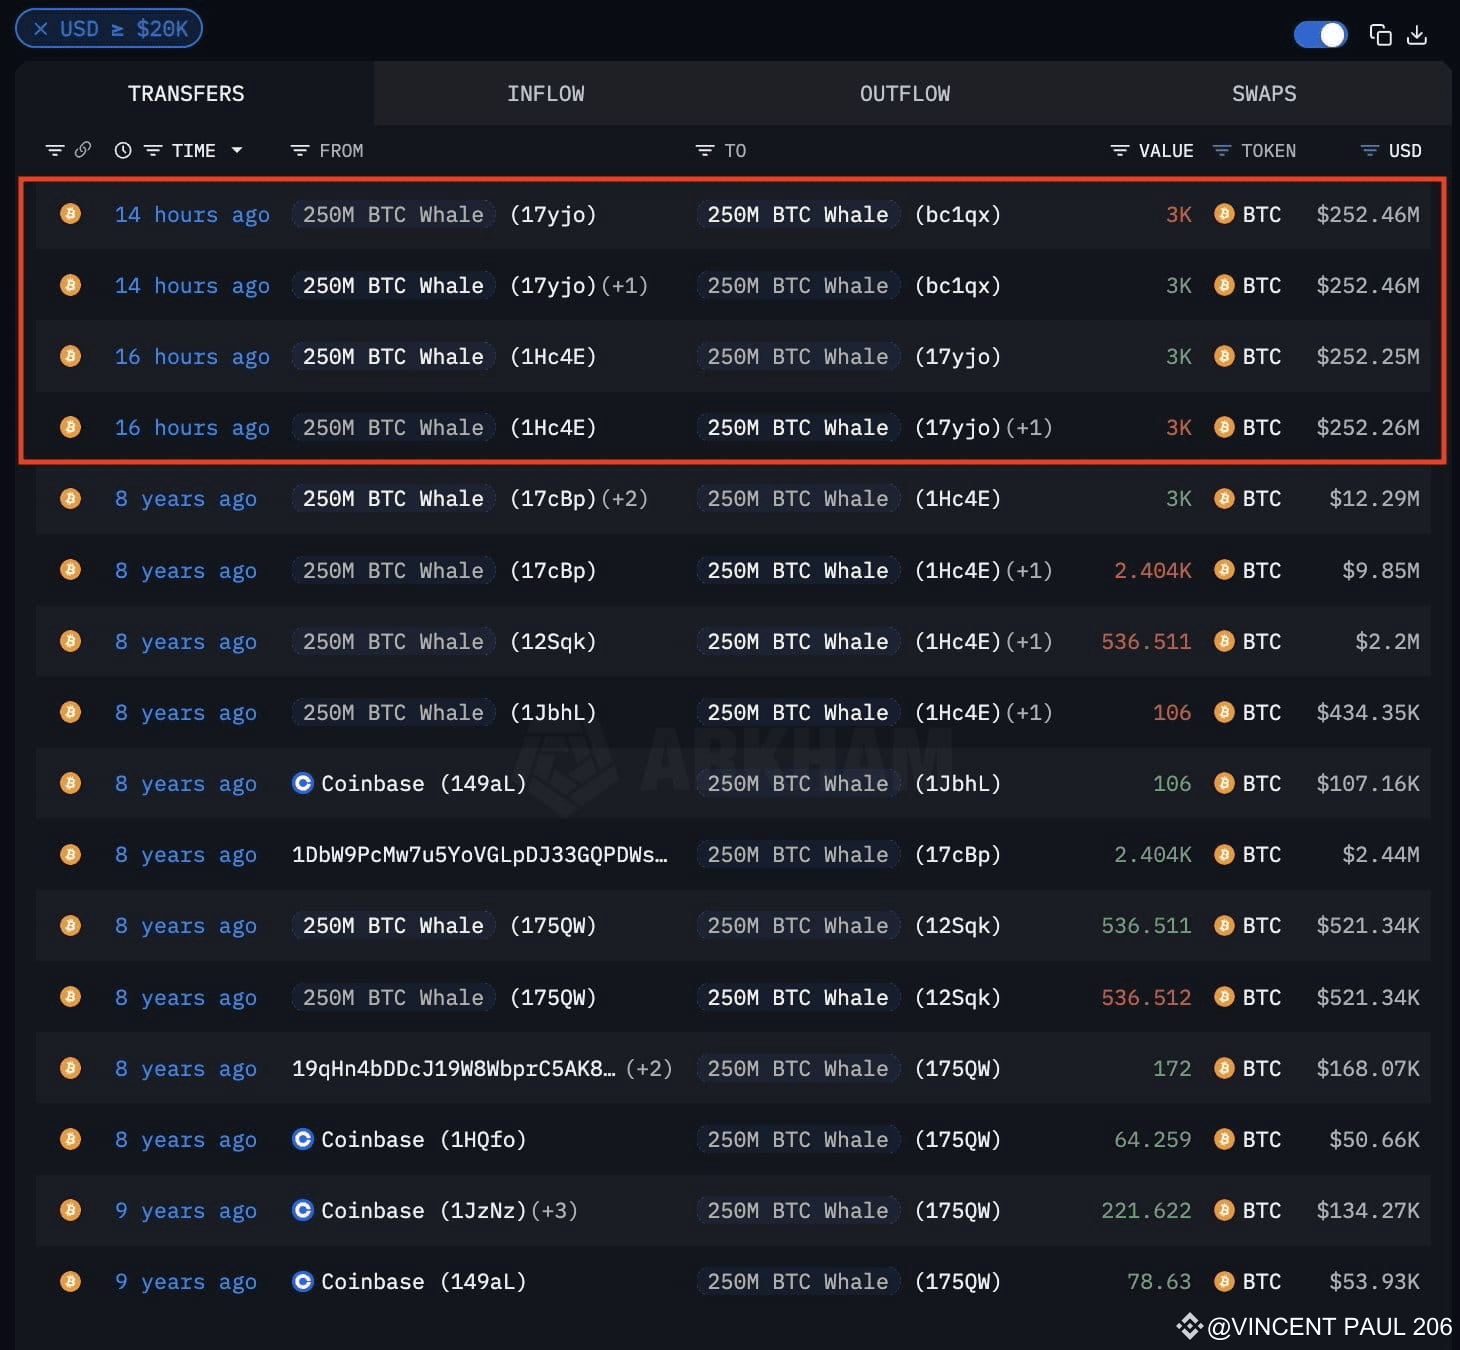Click the download icon at top right
The width and height of the screenshot is (1460, 1350).
coord(1417,35)
